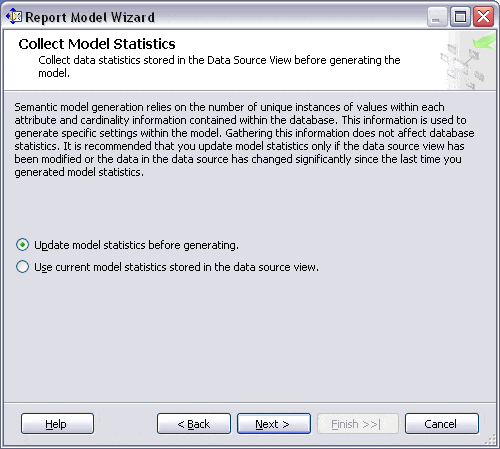Click the wizard banner graphic in header
500x449 pixels.
point(468,60)
